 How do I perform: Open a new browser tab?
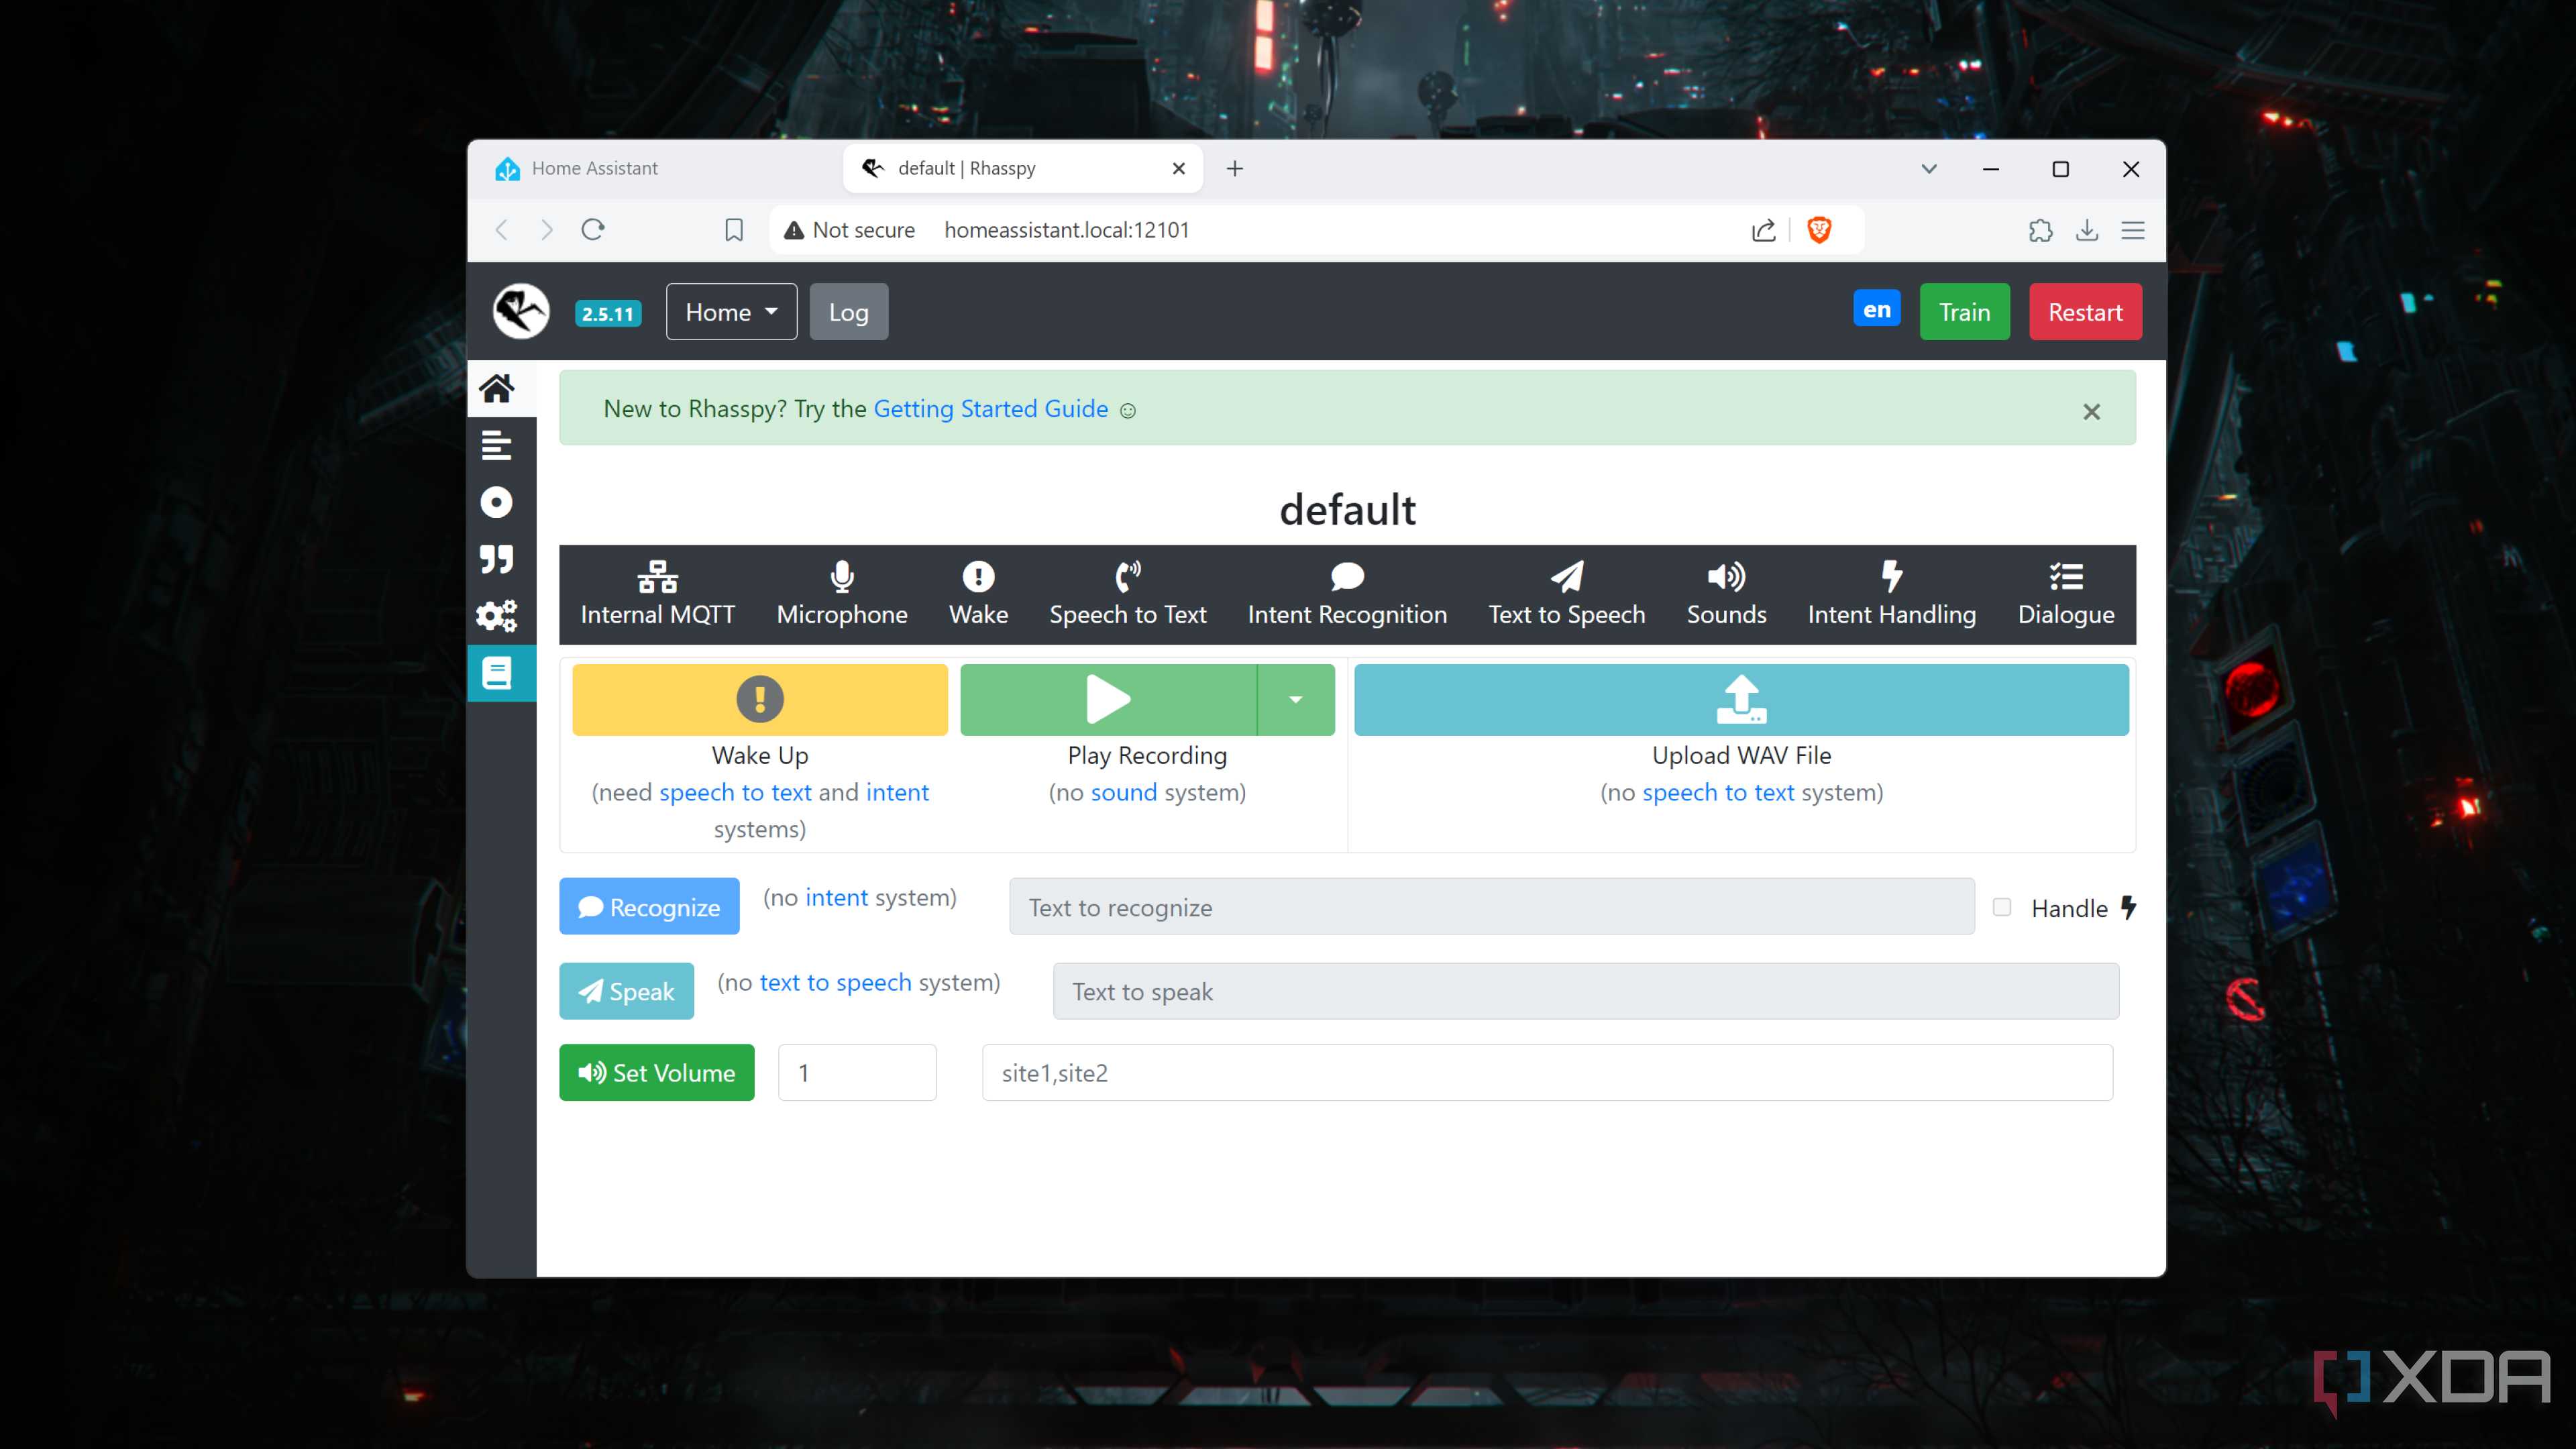pyautogui.click(x=1235, y=168)
